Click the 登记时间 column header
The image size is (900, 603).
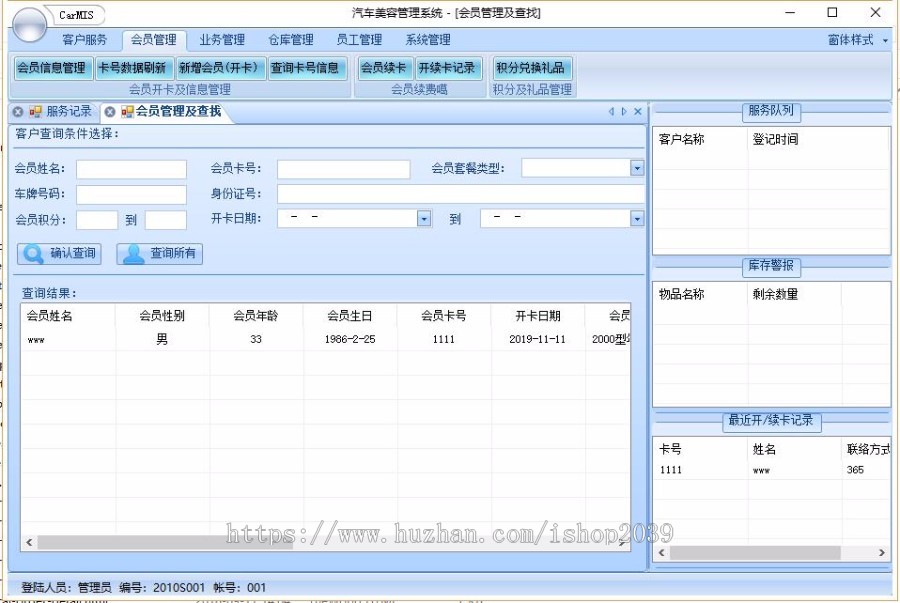775,139
